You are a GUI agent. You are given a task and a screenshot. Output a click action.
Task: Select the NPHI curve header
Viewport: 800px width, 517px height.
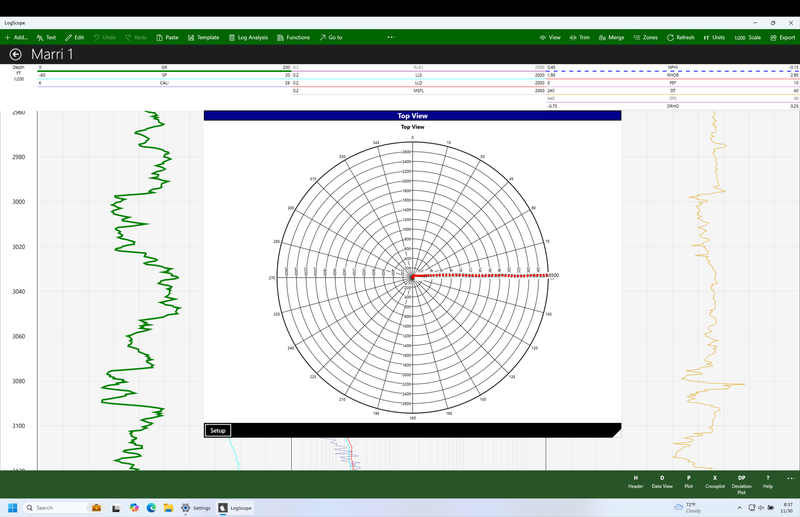[672, 67]
